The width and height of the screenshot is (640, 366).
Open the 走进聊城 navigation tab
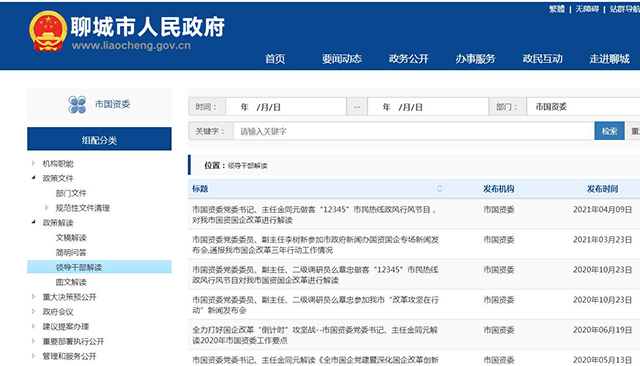tap(609, 59)
